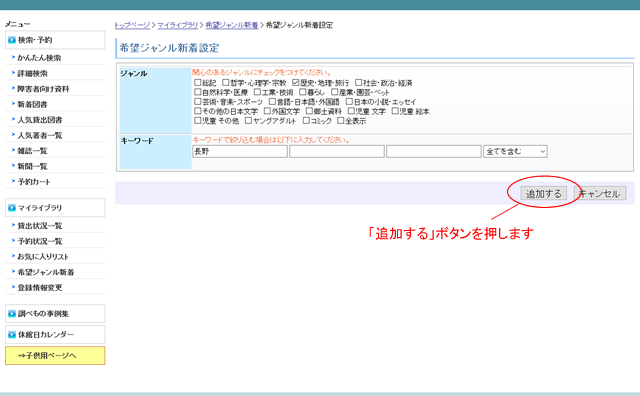Check the その他の日本文学 checkbox
This screenshot has height=396, width=640.
(x=198, y=111)
